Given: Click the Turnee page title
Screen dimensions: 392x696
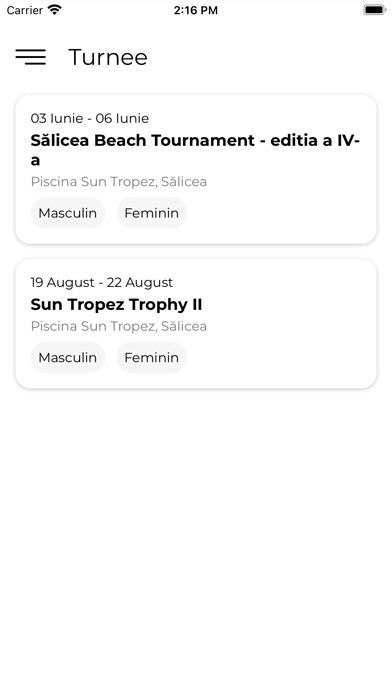Looking at the screenshot, I should [x=108, y=57].
